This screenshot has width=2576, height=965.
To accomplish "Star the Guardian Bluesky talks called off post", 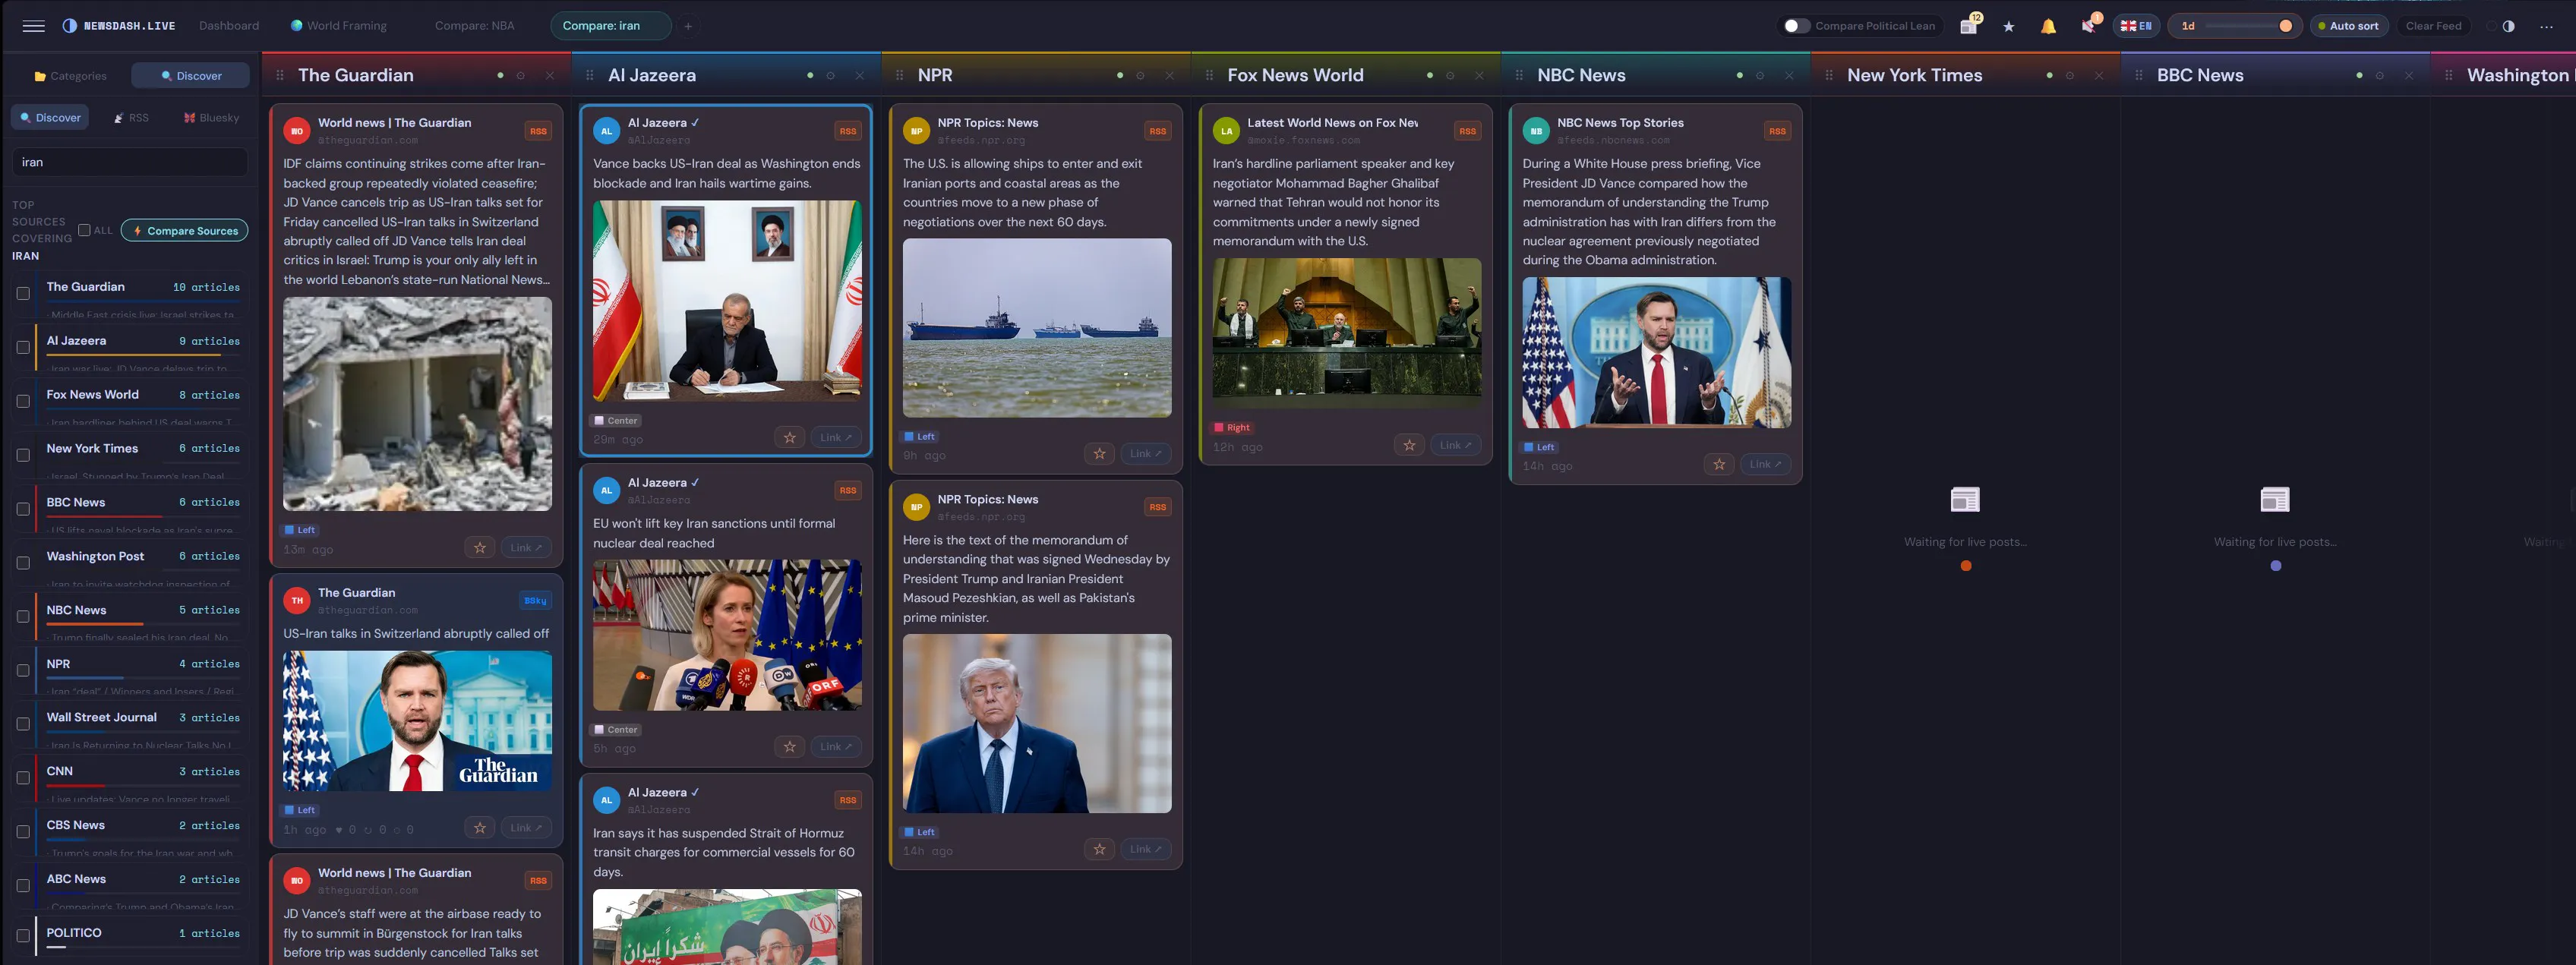I will [480, 828].
